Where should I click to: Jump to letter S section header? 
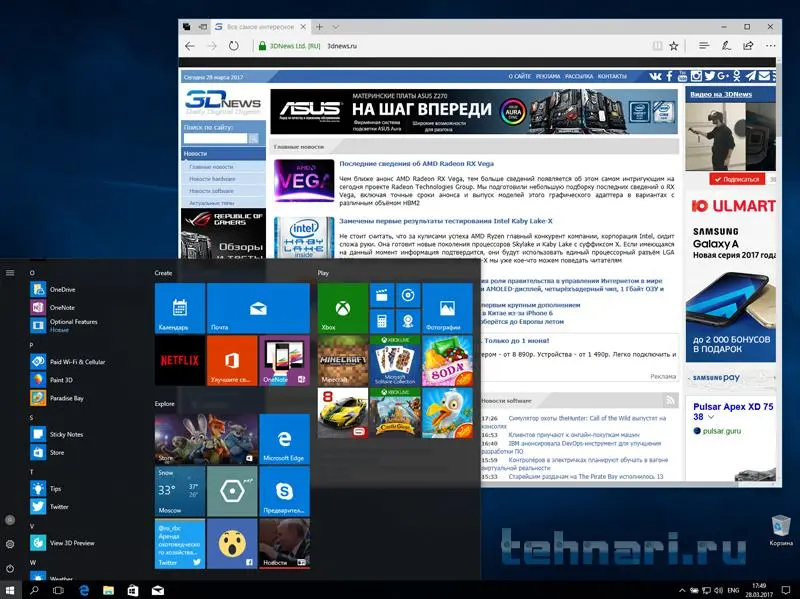click(32, 417)
